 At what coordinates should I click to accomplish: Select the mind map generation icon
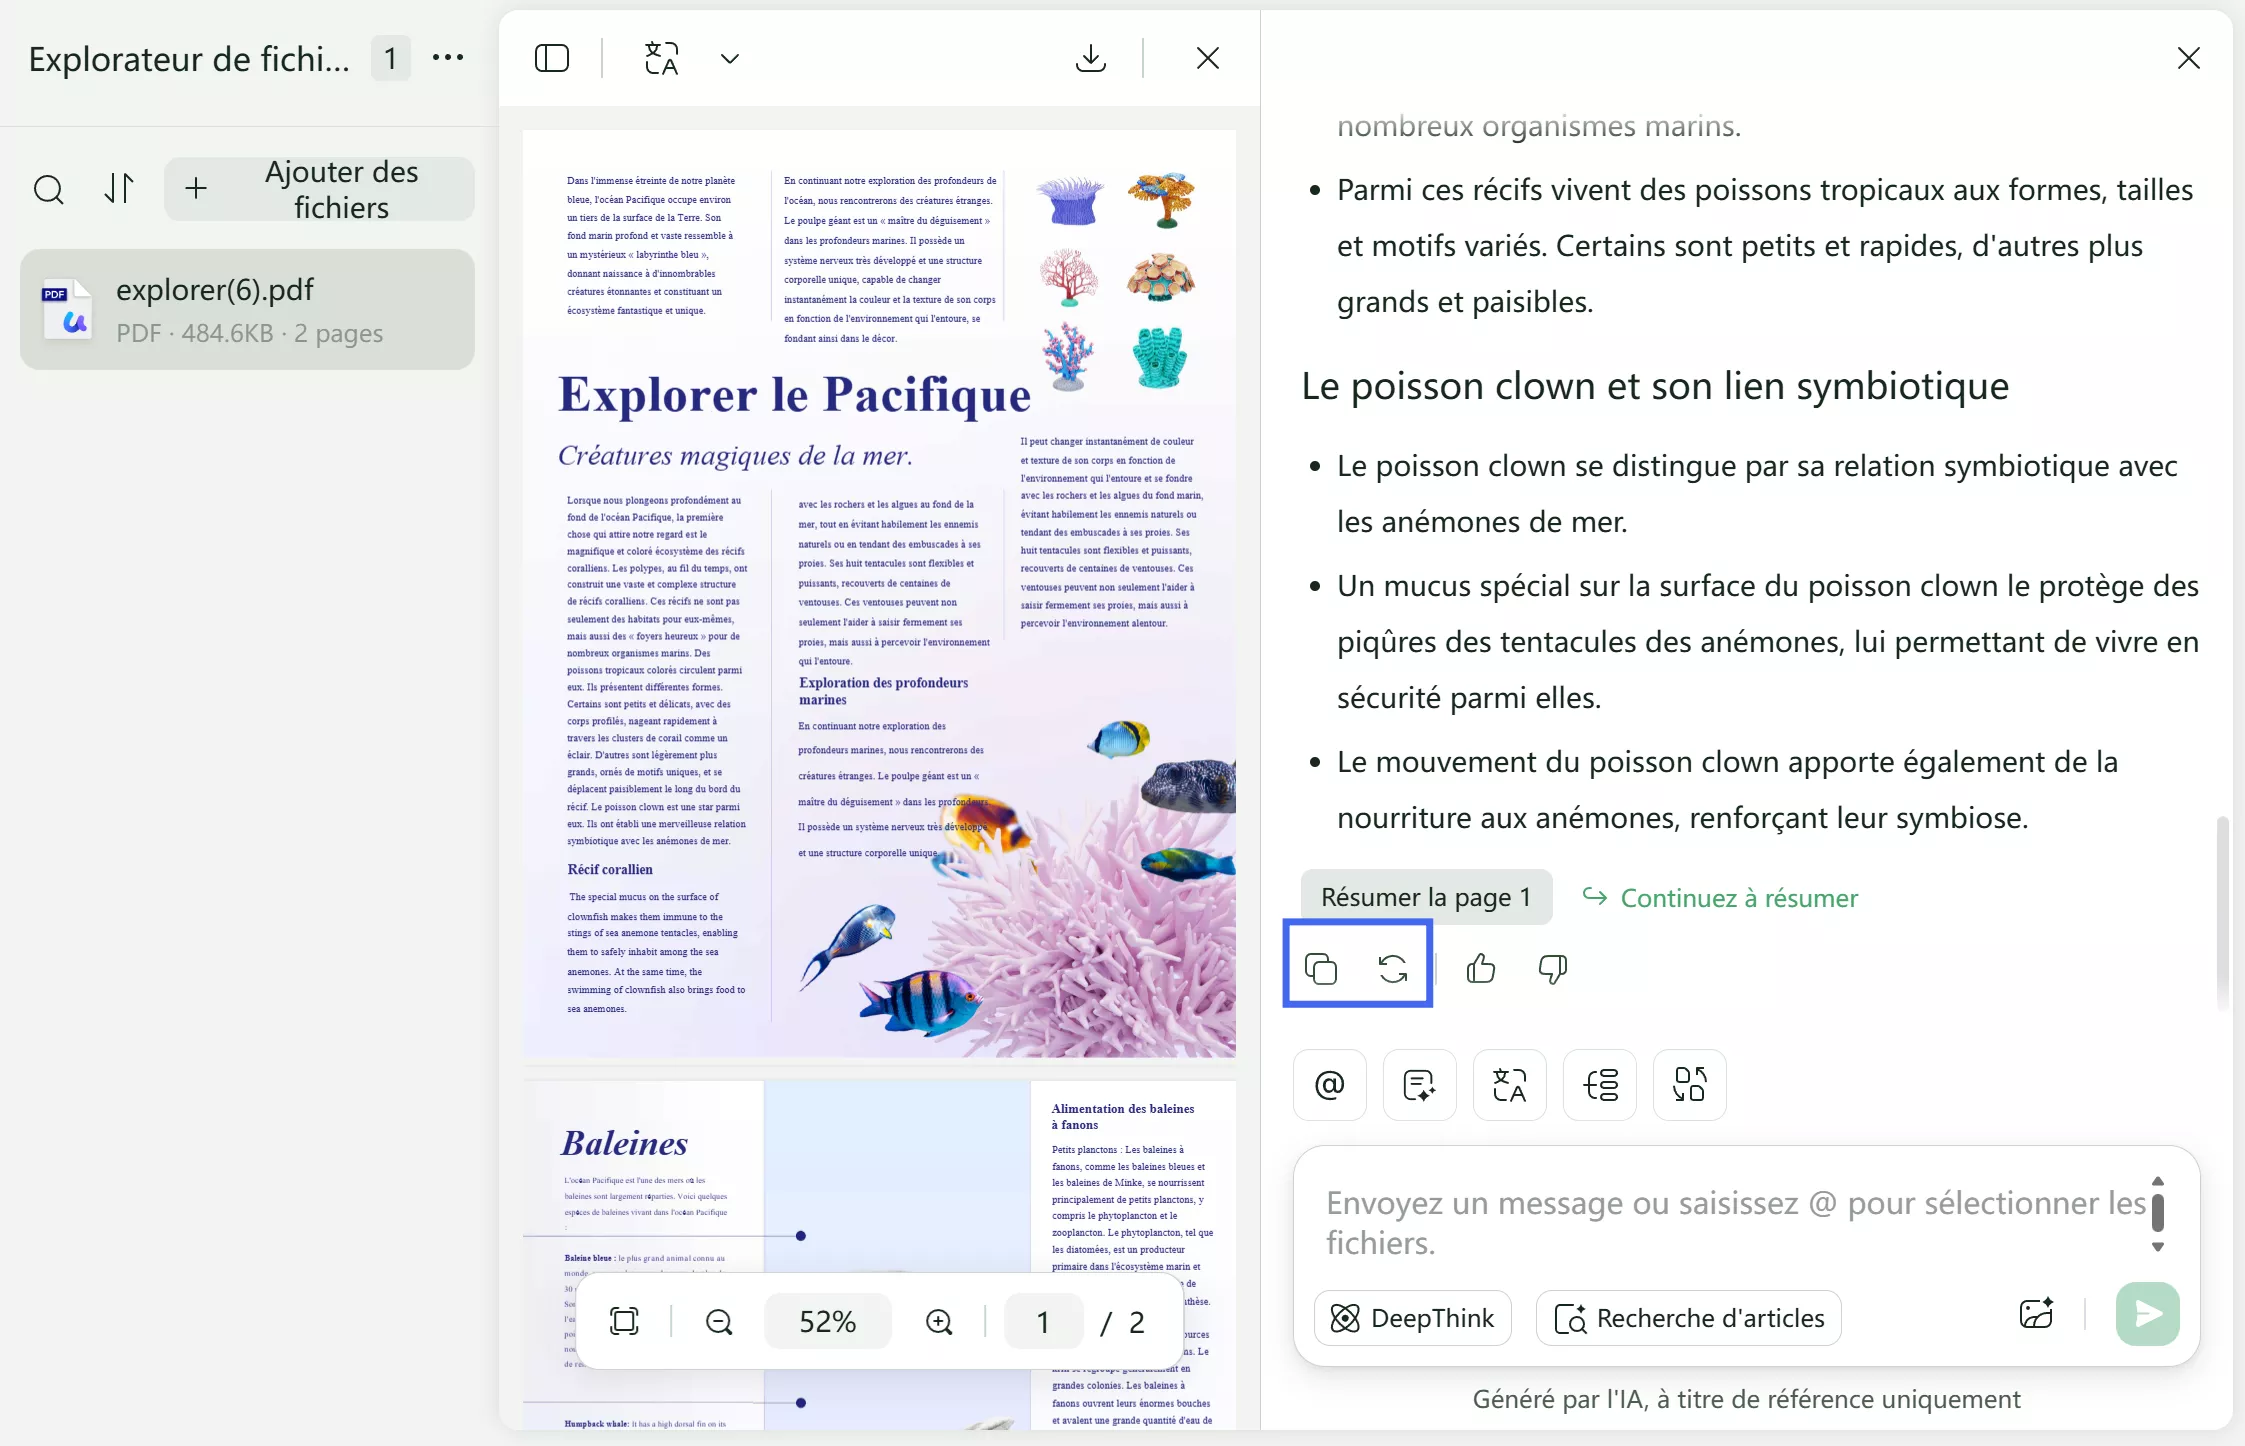coord(1599,1085)
